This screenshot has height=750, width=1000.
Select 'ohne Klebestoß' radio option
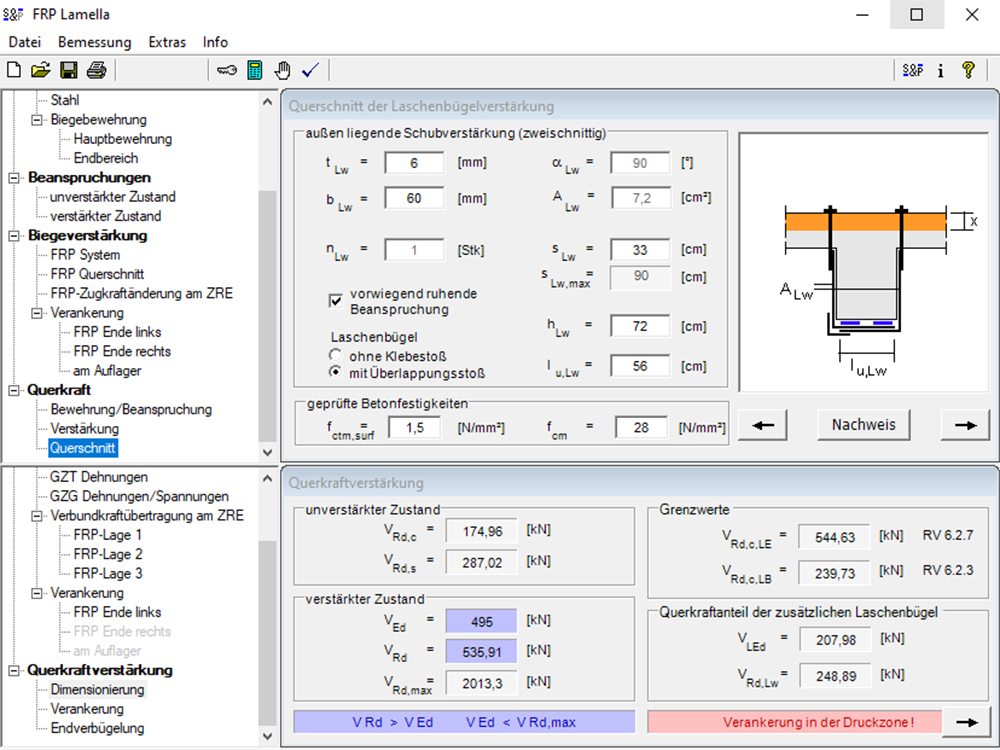335,355
